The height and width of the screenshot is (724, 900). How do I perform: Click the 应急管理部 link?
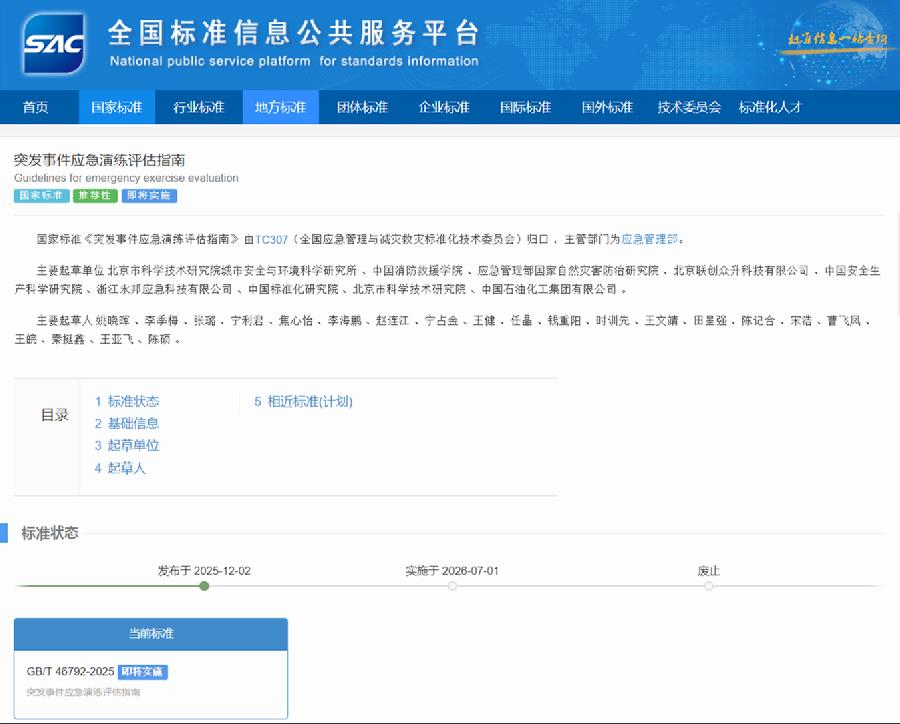[x=651, y=239]
